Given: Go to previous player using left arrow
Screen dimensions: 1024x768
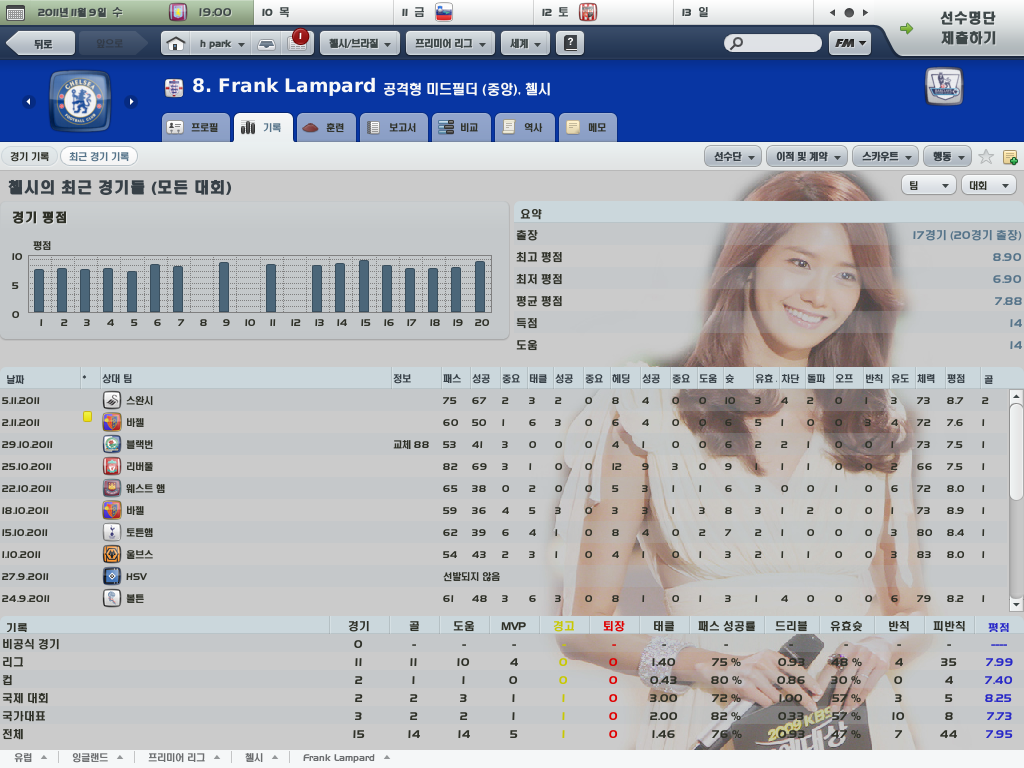Looking at the screenshot, I should 28,101.
